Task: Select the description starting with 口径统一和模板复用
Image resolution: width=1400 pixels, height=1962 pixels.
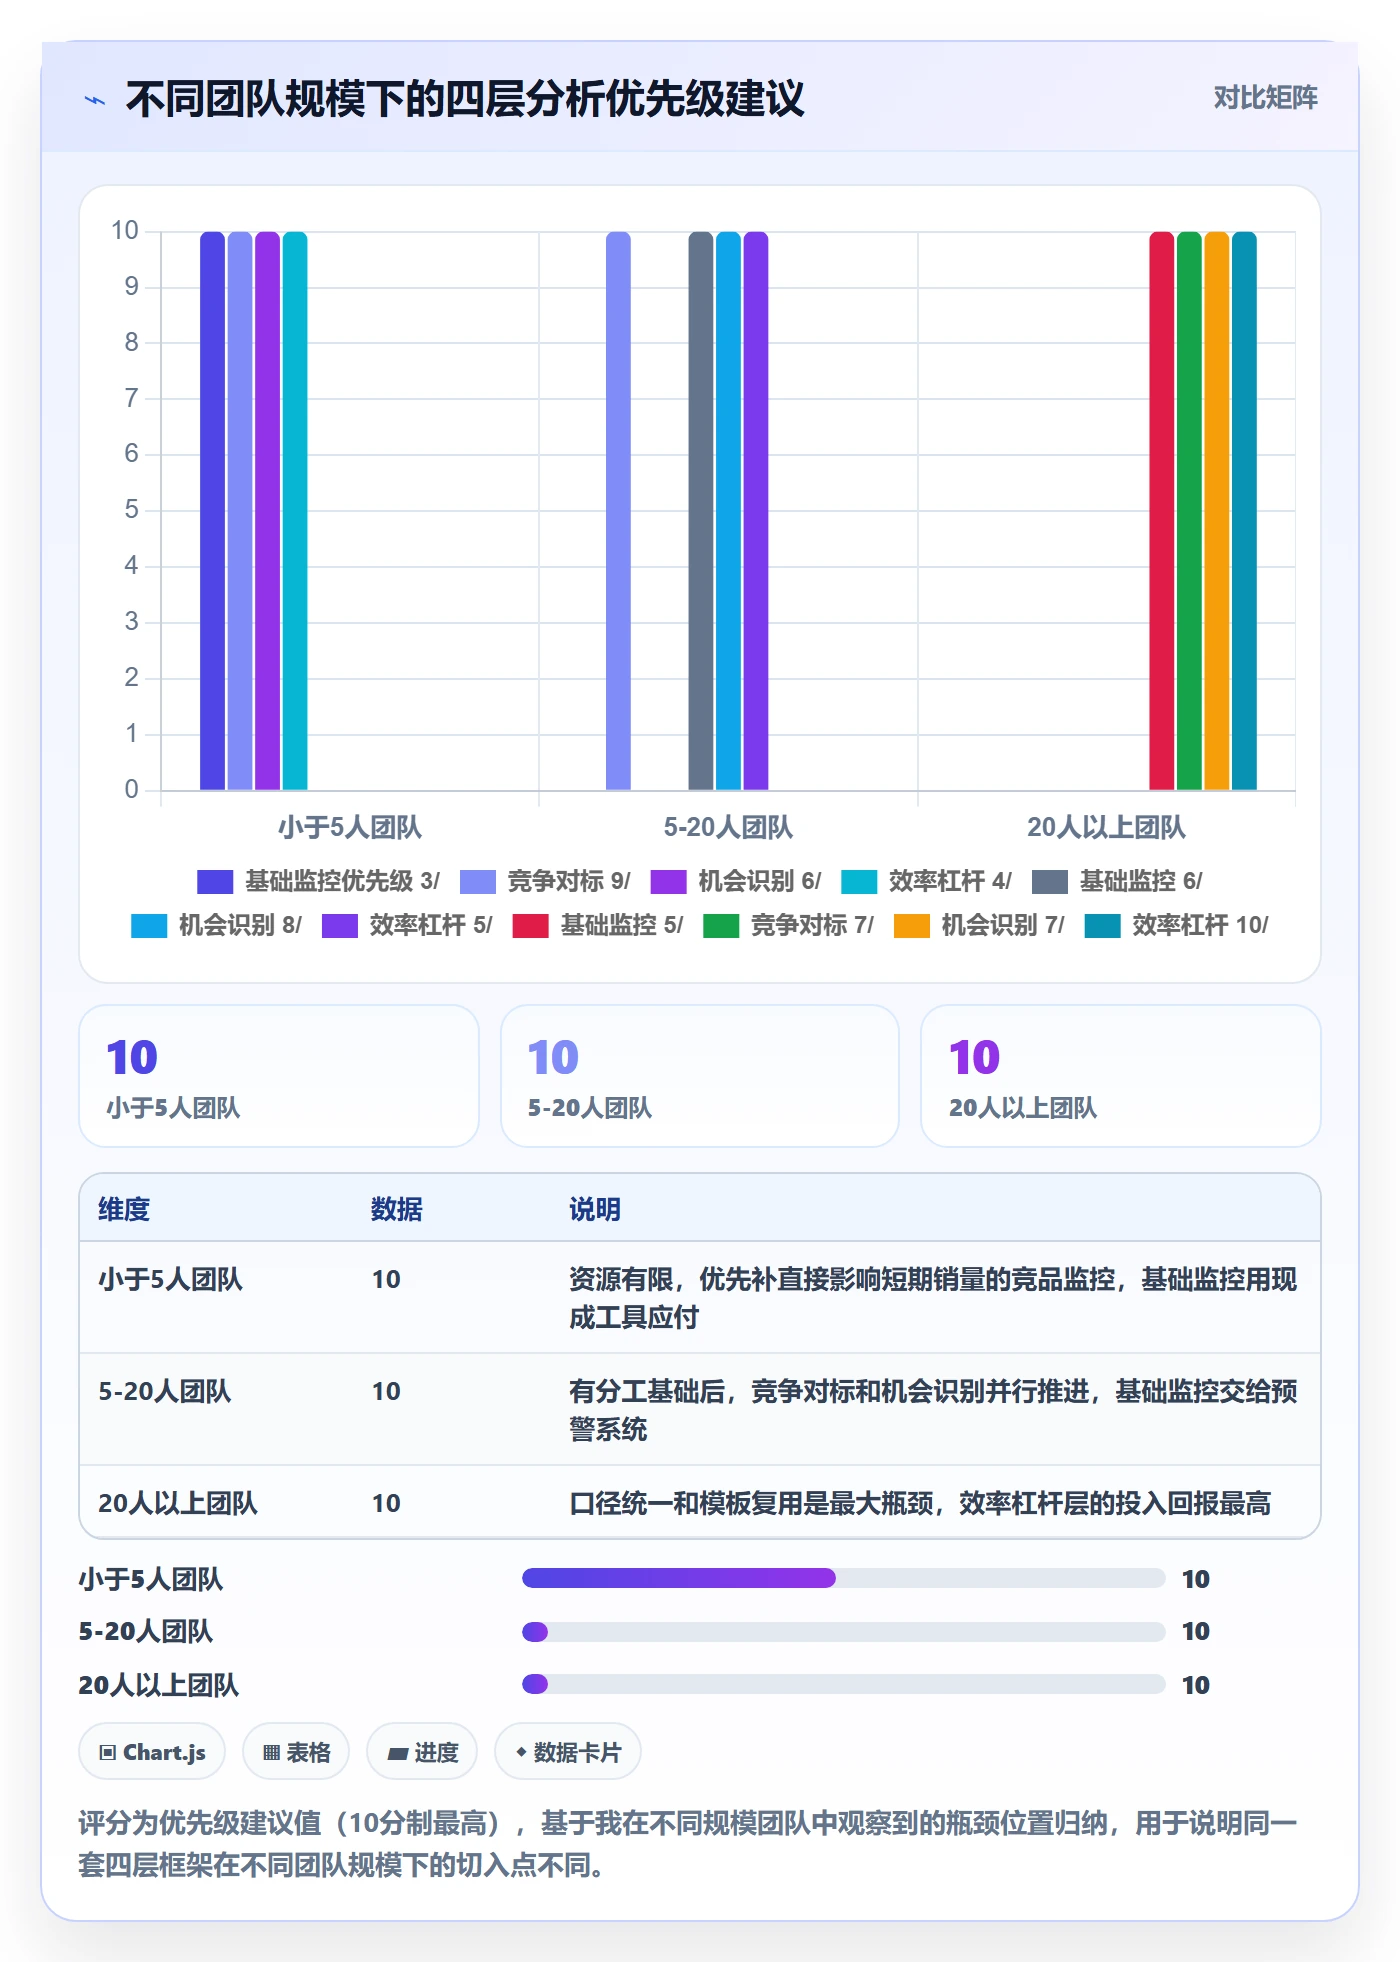Action: point(920,1503)
